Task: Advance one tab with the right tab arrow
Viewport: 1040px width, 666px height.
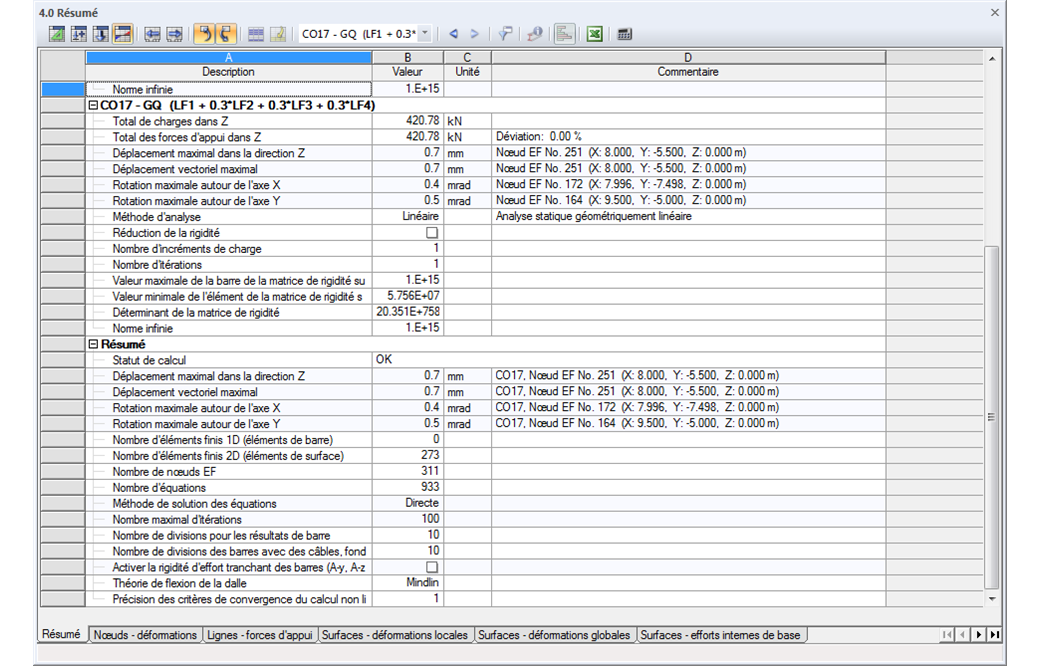Action: tap(978, 635)
